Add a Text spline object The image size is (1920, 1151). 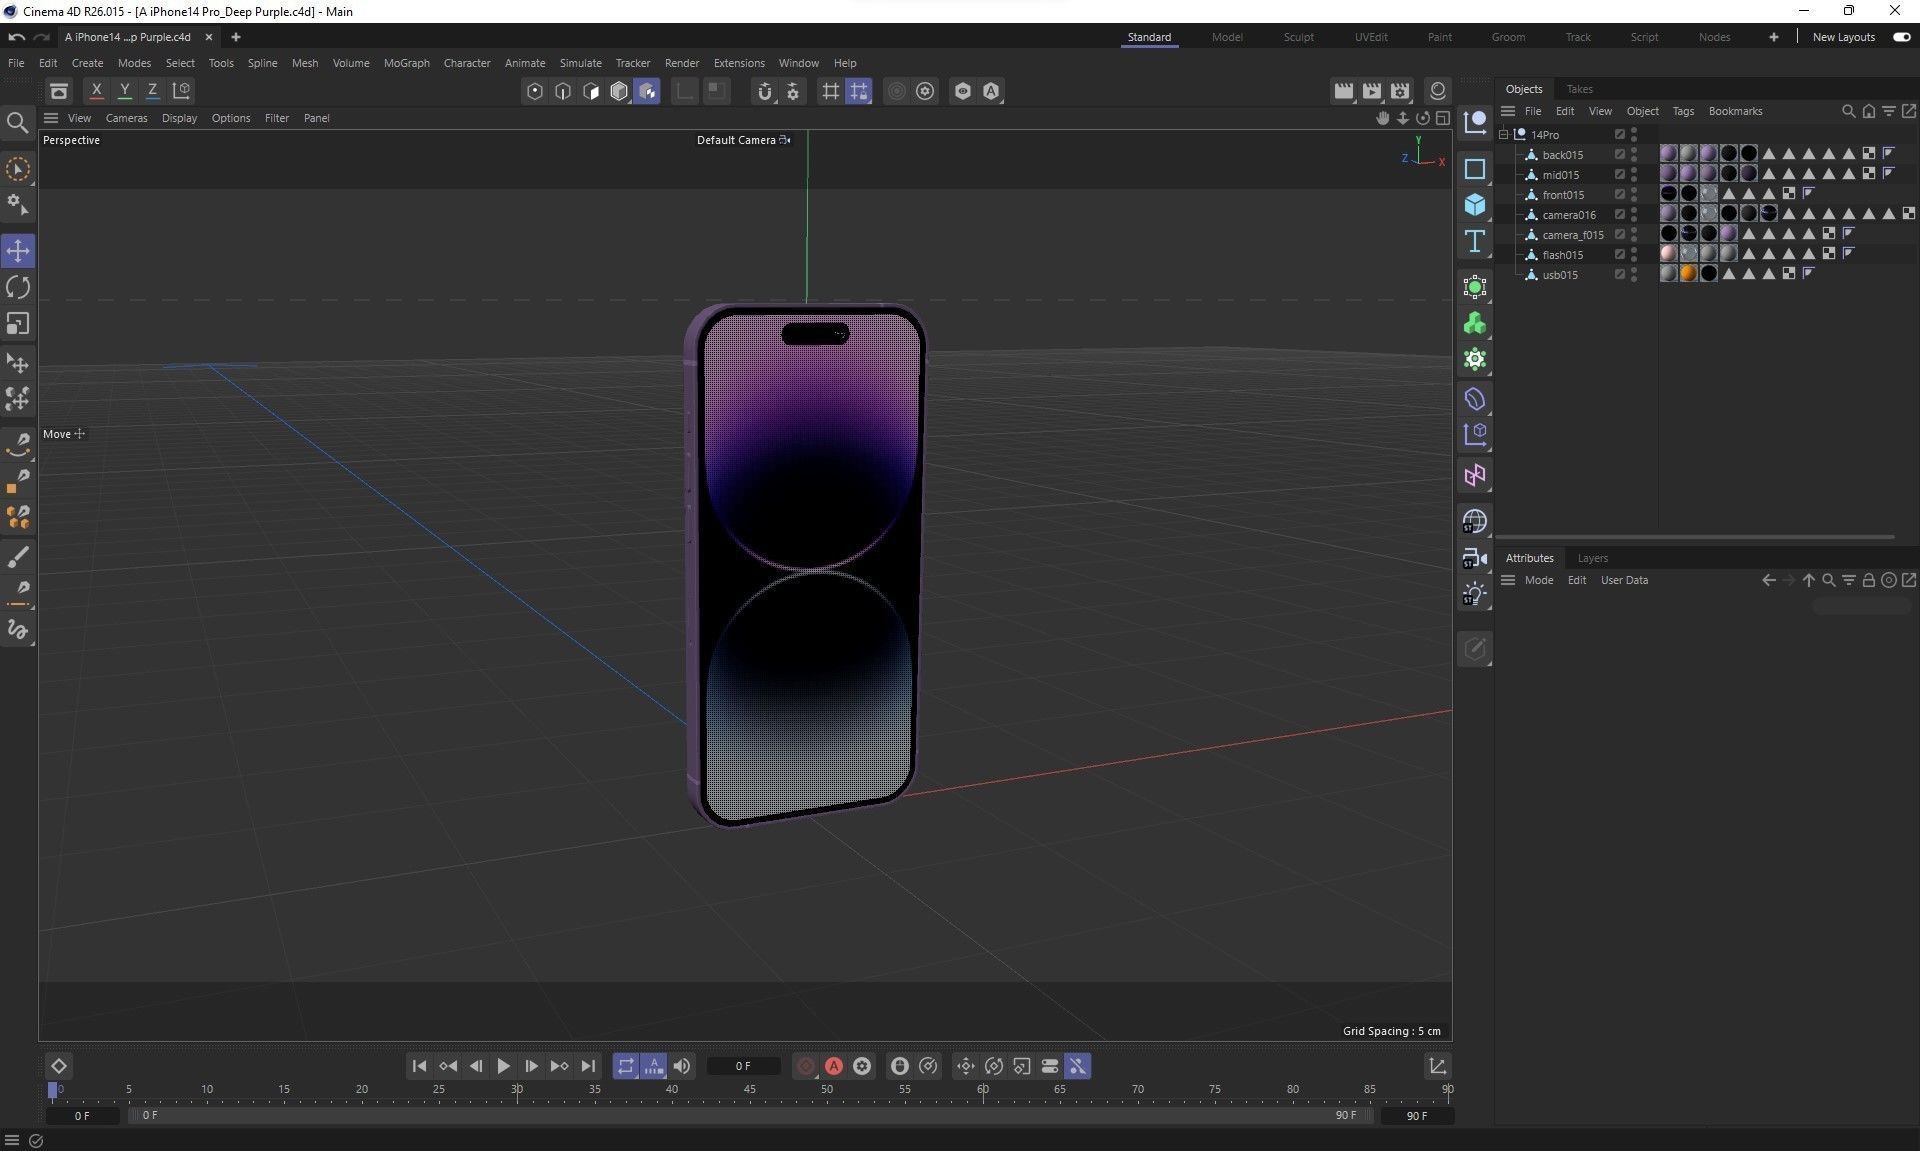pos(1475,241)
